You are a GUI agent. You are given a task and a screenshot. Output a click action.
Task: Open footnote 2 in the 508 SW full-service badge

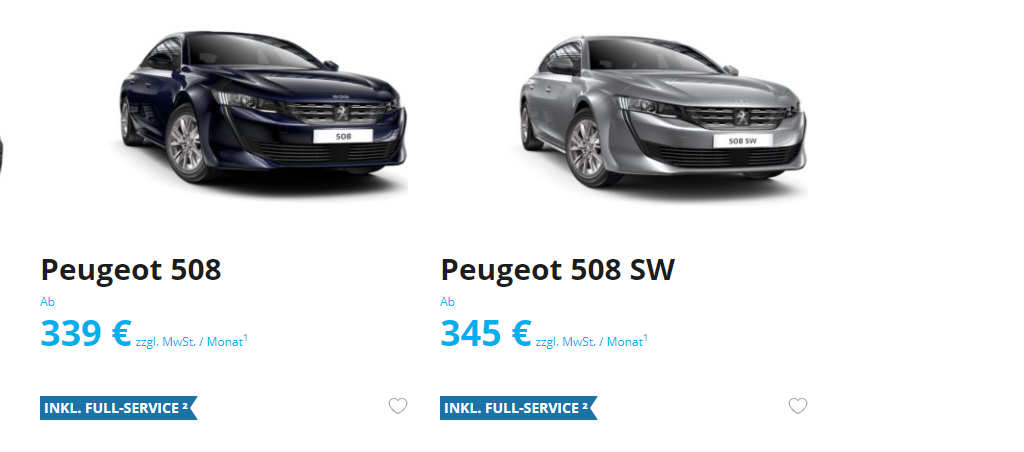tap(585, 406)
